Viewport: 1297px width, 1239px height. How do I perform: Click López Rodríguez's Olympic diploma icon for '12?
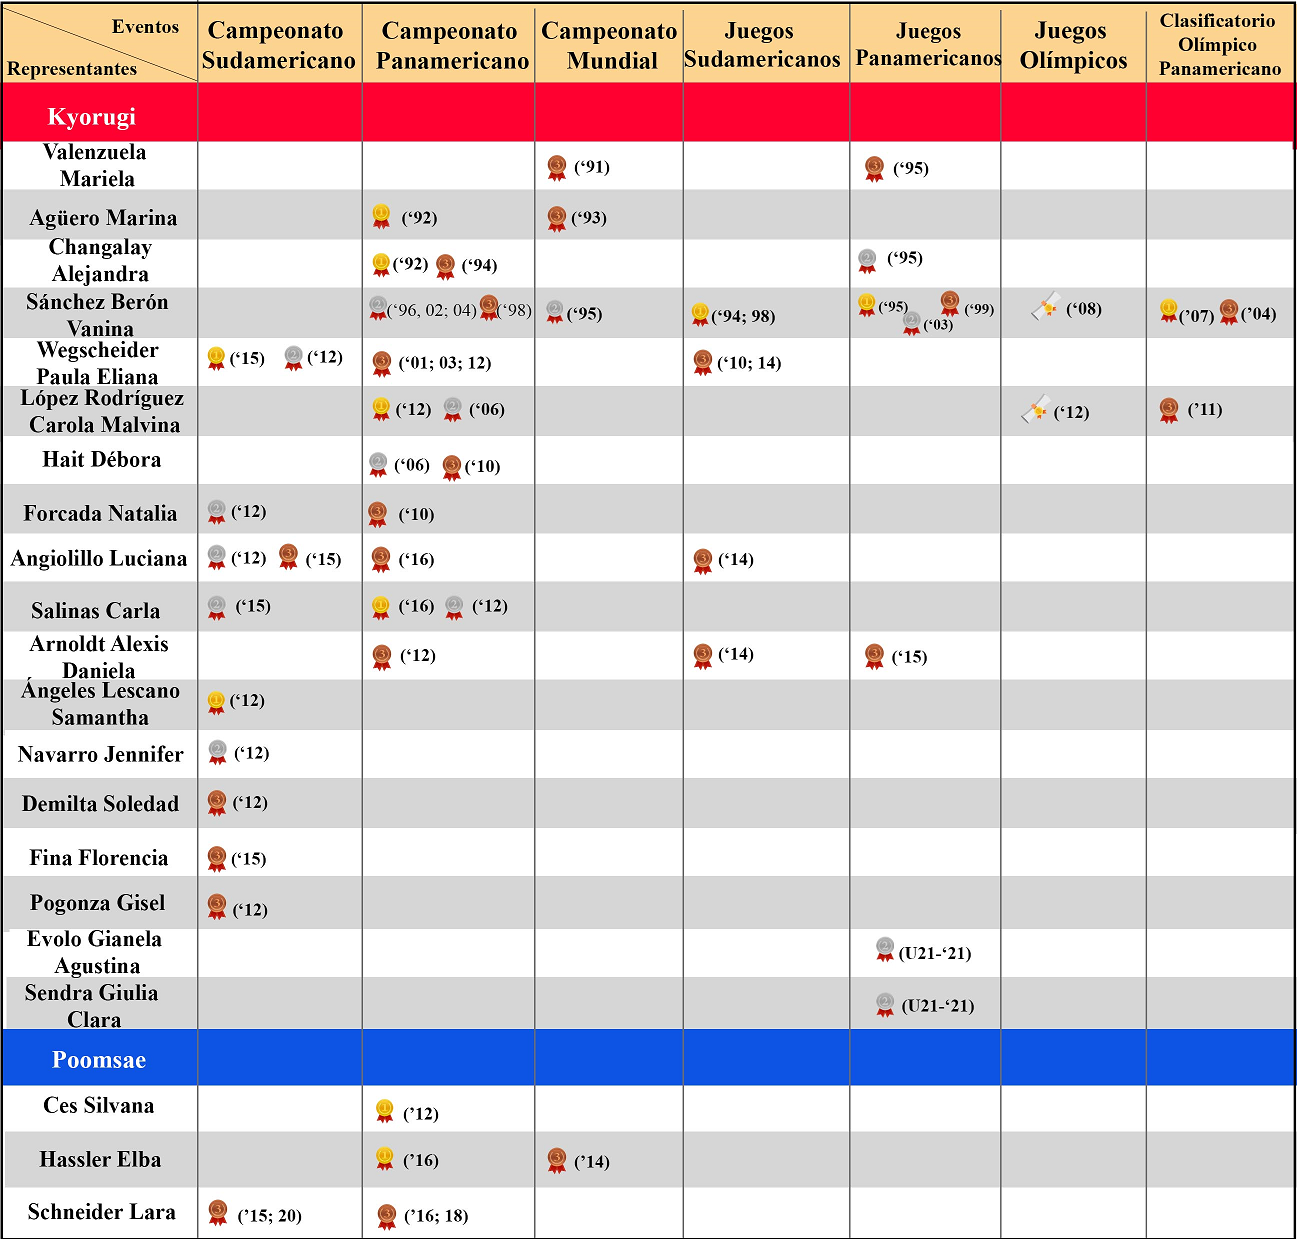point(1036,409)
